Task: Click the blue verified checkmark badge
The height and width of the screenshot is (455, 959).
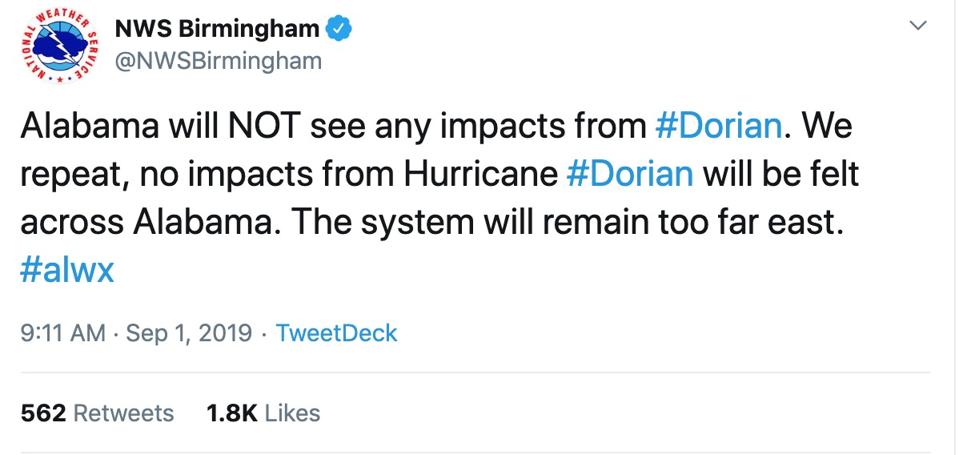Action: 340,29
